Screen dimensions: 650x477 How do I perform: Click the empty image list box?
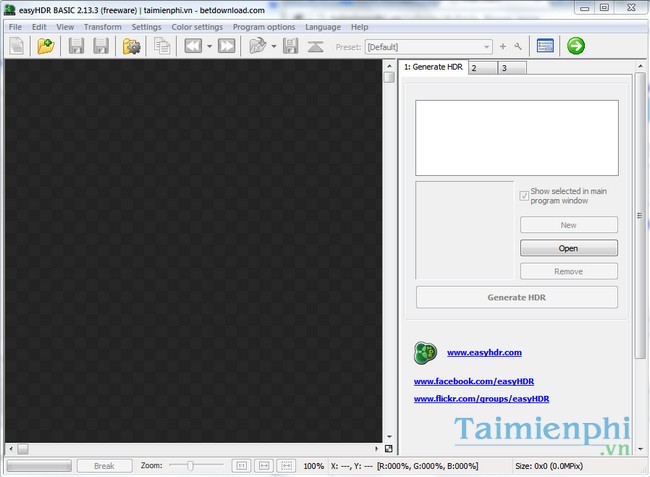click(x=517, y=138)
